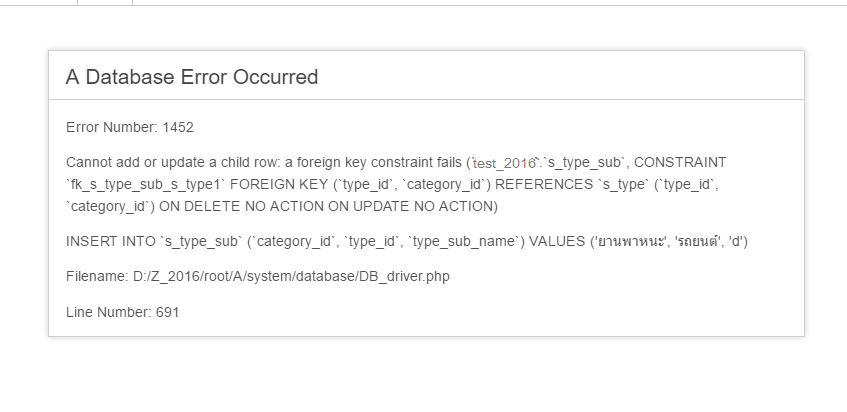This screenshot has width=847, height=412.
Task: Click the 'REFERENCES' keyword in the message
Action: [x=544, y=184]
